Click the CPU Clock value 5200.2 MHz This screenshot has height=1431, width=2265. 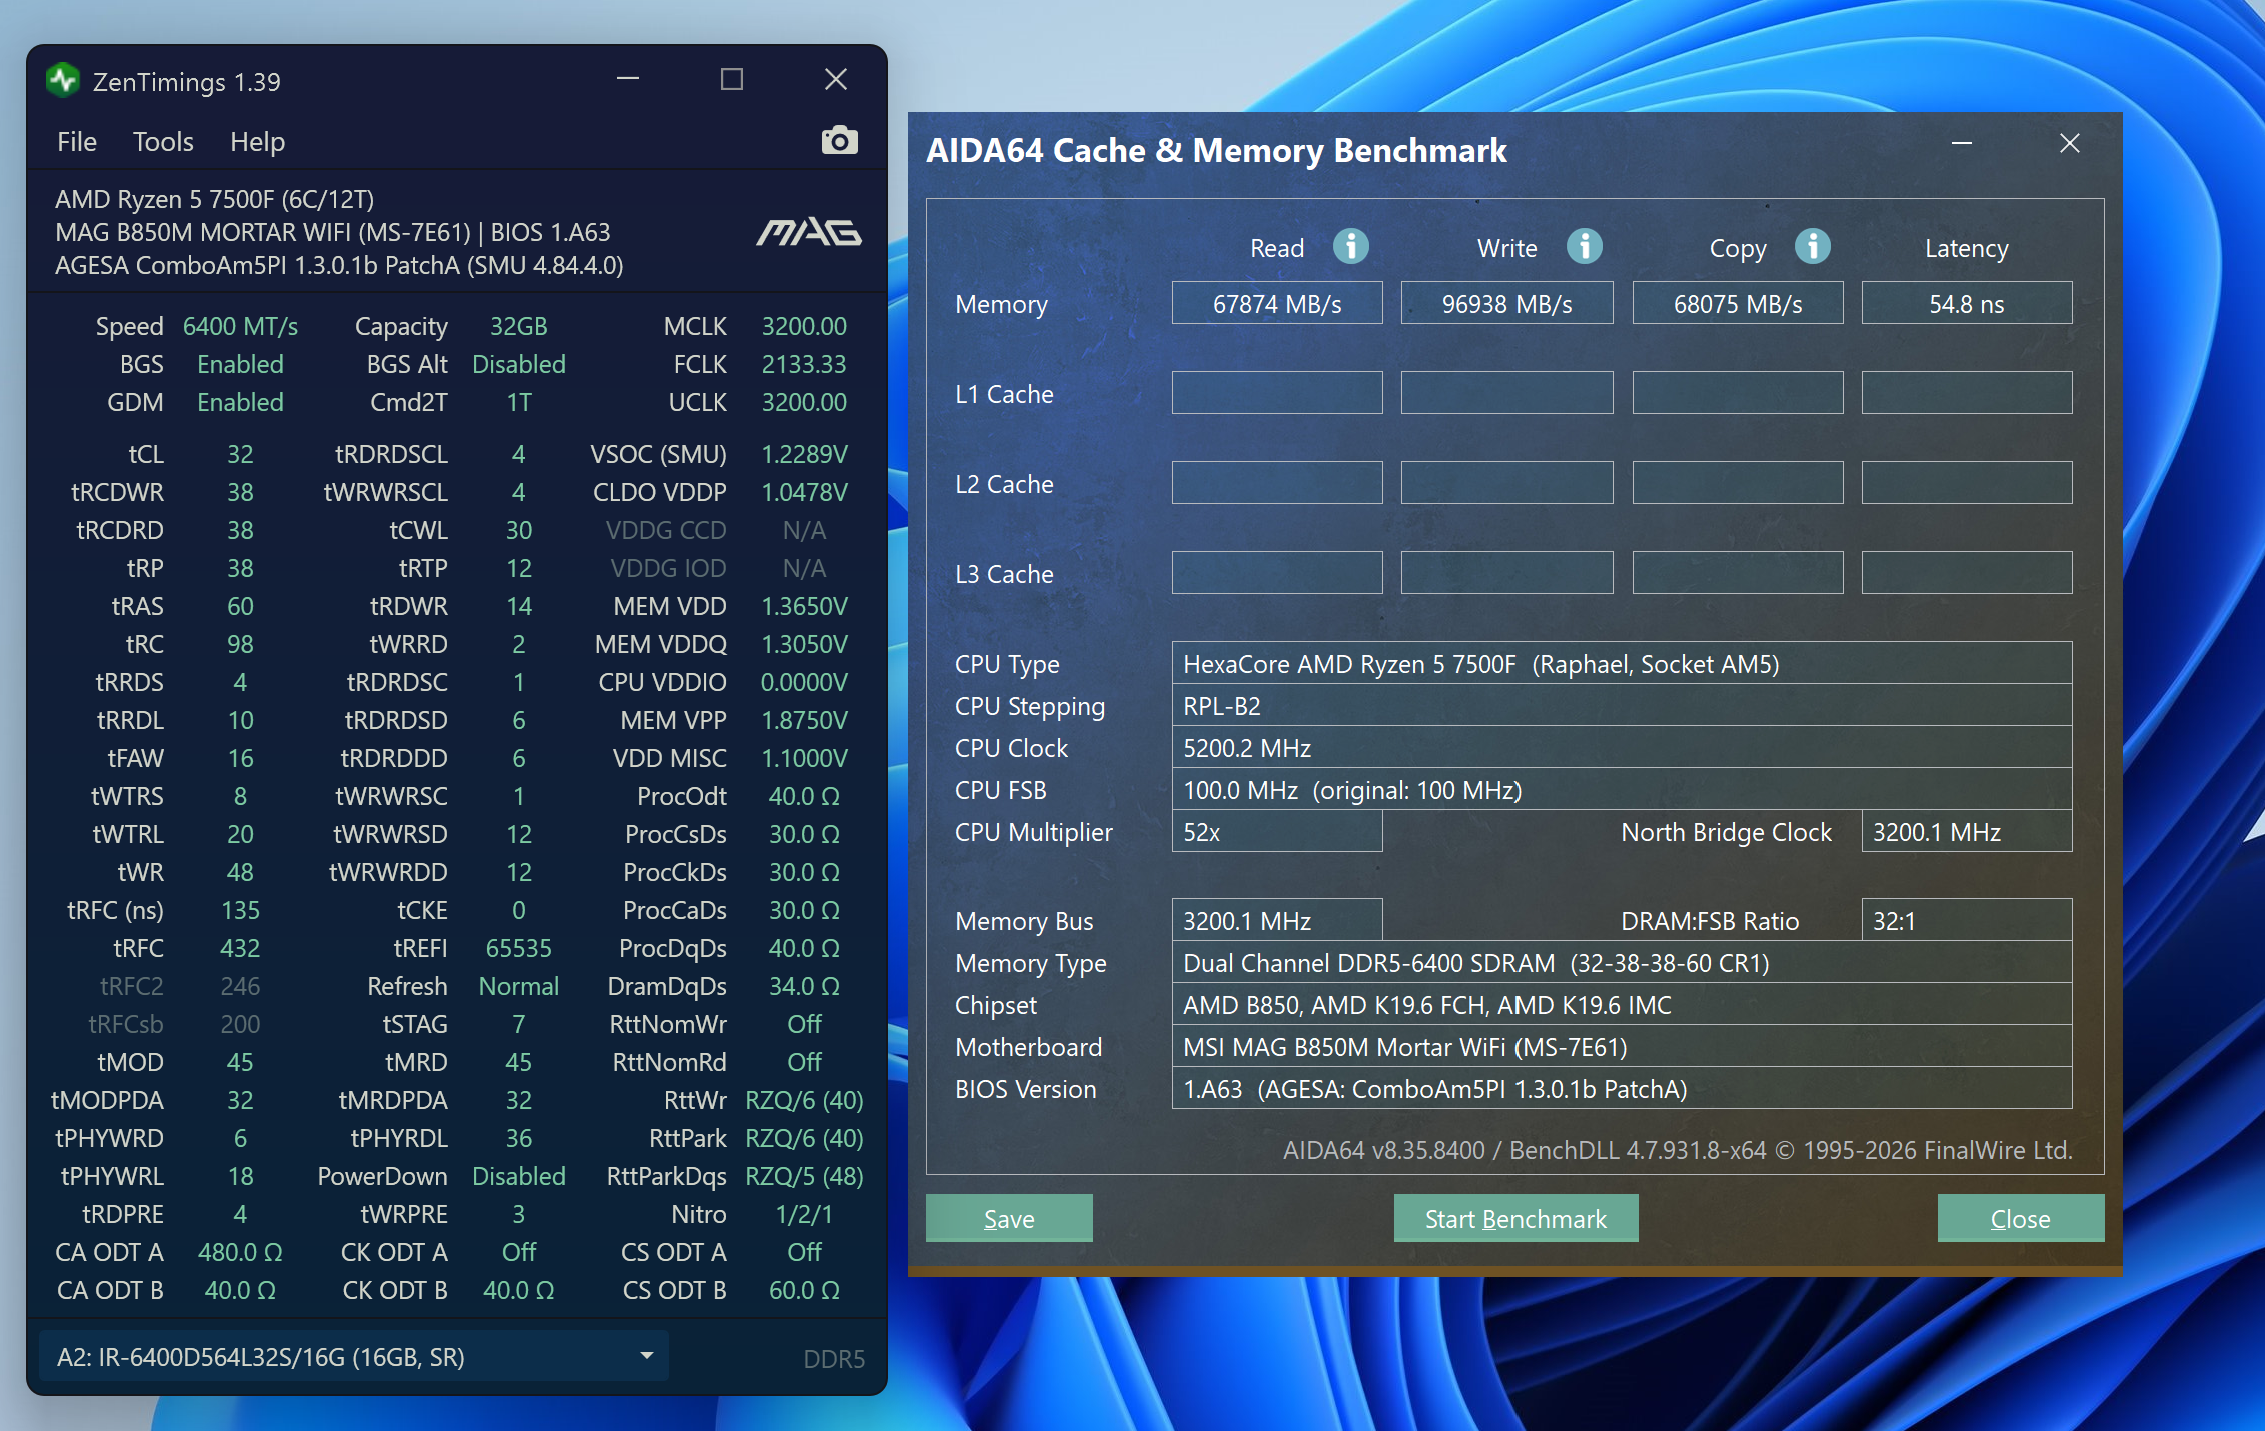click(x=1622, y=748)
